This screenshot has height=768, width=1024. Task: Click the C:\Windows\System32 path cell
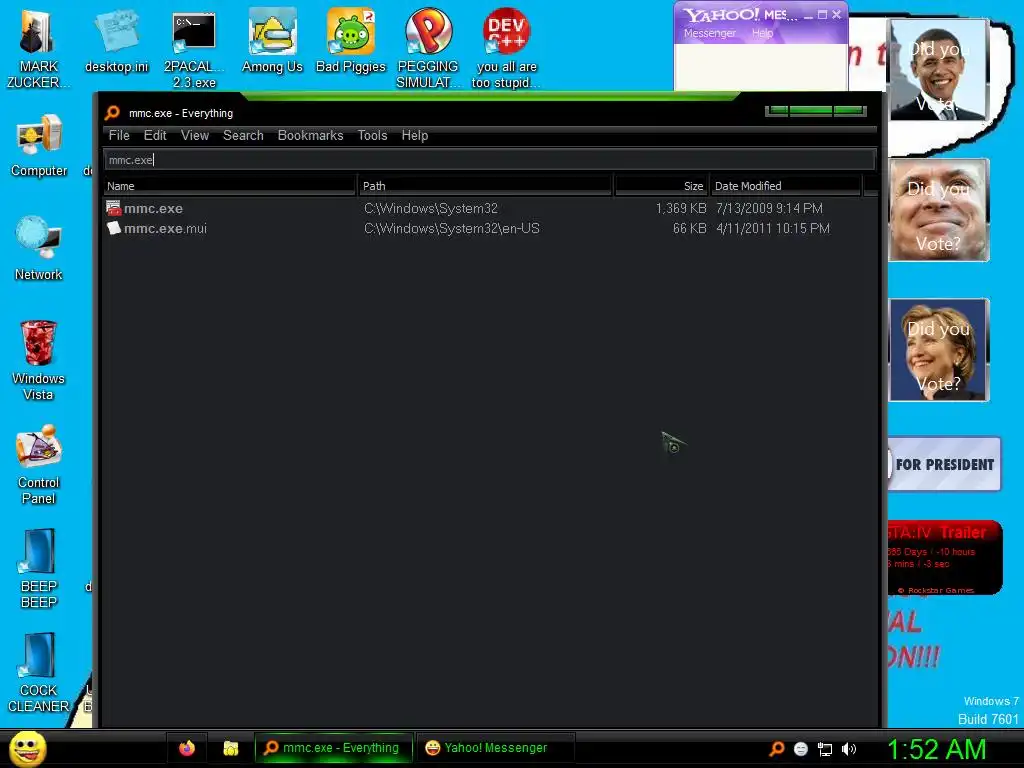[x=431, y=208]
